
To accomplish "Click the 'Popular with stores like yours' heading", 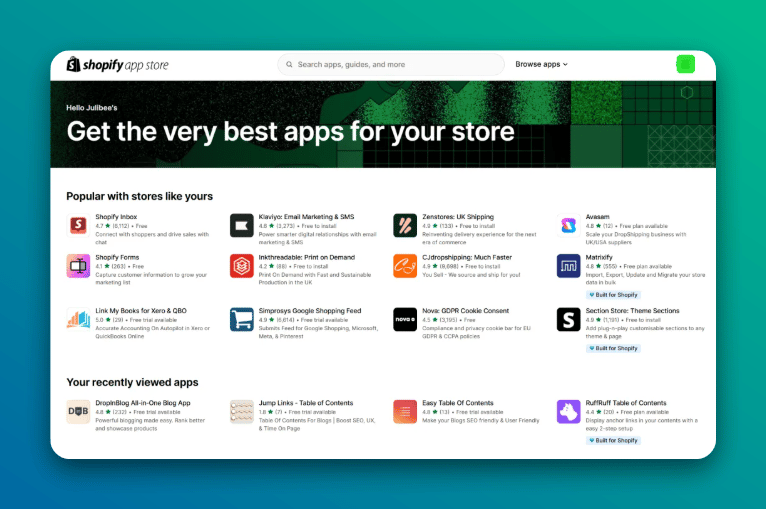I will [x=139, y=196].
